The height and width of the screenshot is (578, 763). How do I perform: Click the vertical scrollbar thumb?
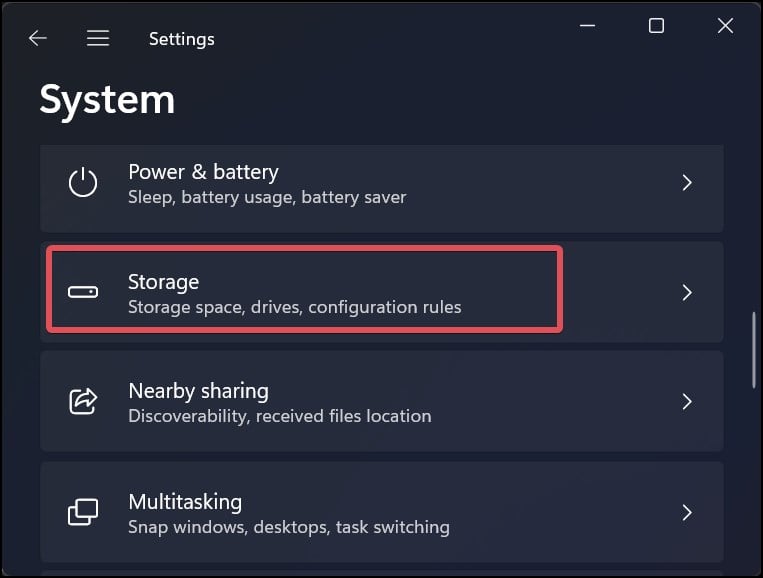[x=755, y=350]
